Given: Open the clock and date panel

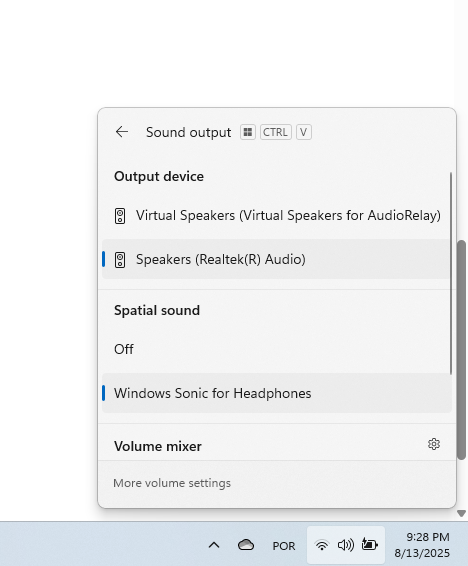Looking at the screenshot, I should tap(422, 545).
